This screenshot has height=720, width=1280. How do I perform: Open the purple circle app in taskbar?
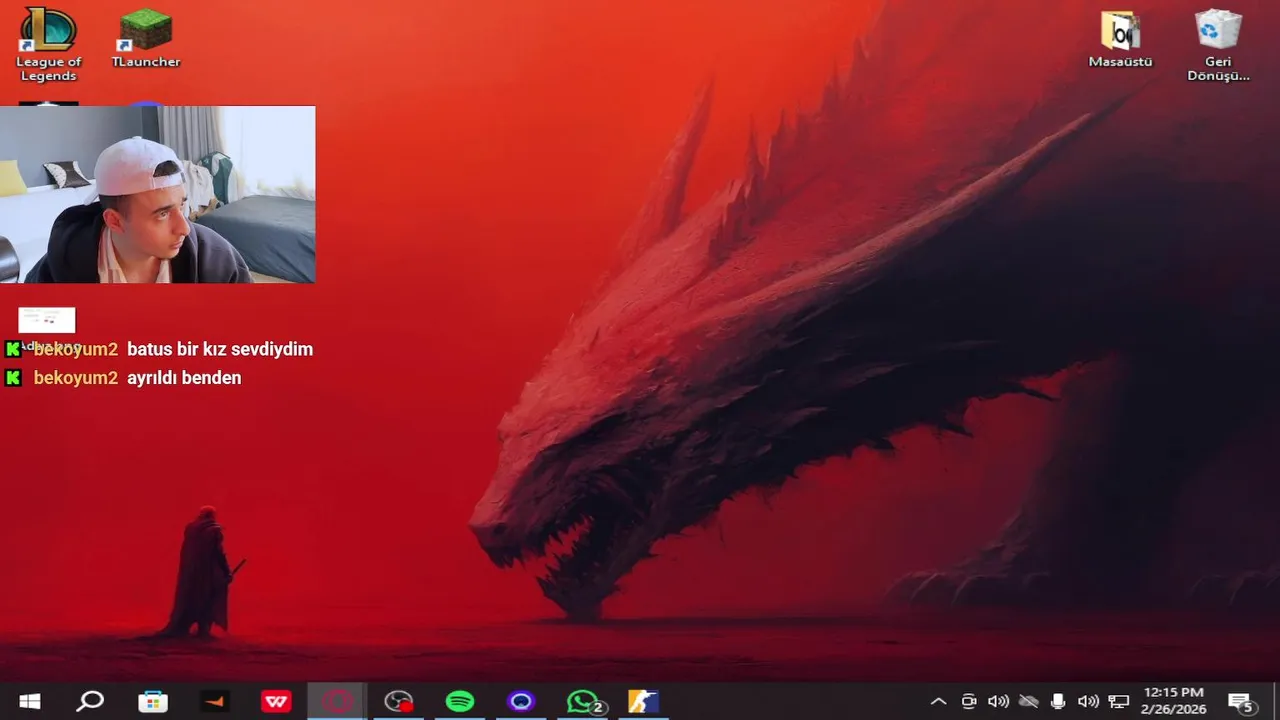[x=521, y=702]
